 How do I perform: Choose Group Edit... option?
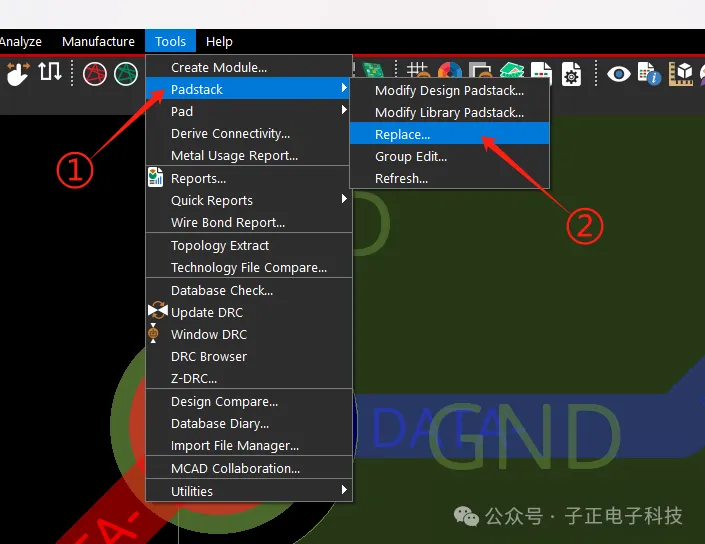pyautogui.click(x=450, y=156)
